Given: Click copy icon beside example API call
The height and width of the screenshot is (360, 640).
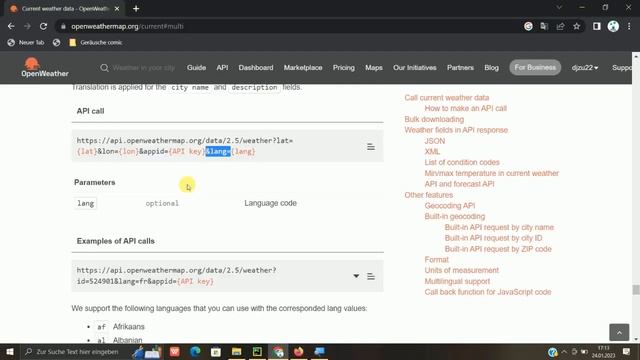Looking at the screenshot, I should click(x=371, y=276).
